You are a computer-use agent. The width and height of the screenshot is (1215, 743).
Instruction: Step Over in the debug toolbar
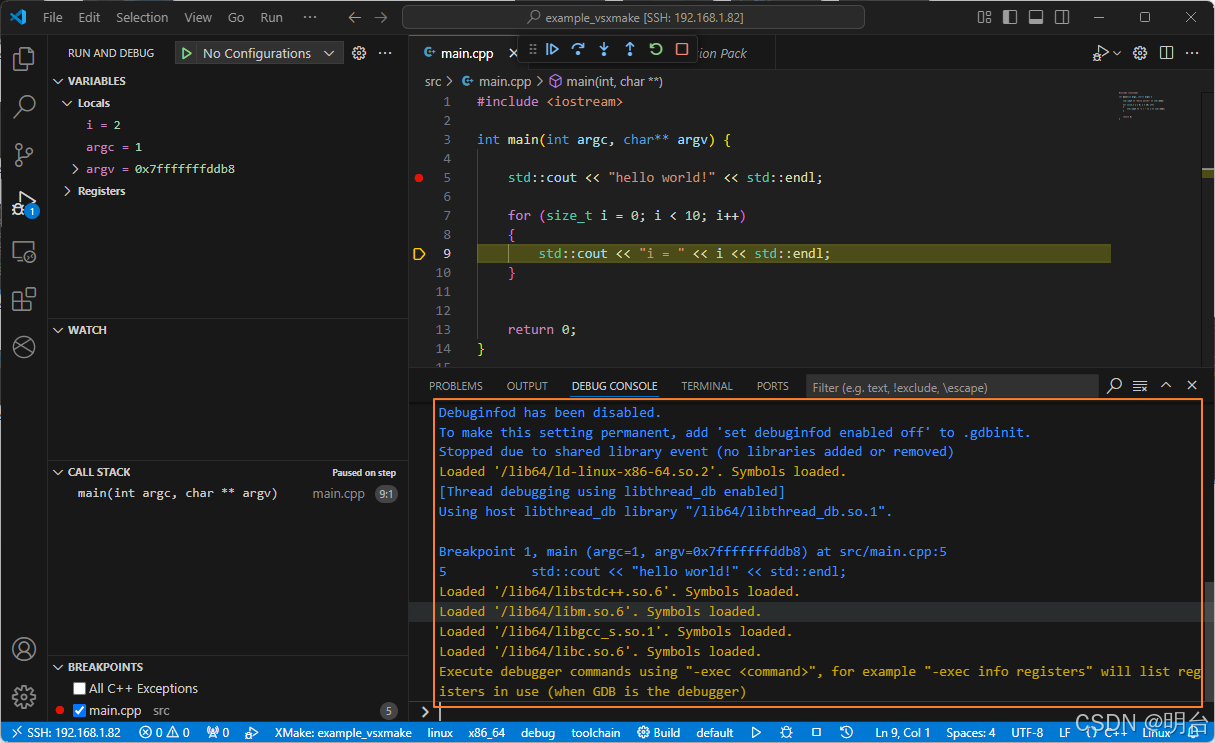pos(578,49)
